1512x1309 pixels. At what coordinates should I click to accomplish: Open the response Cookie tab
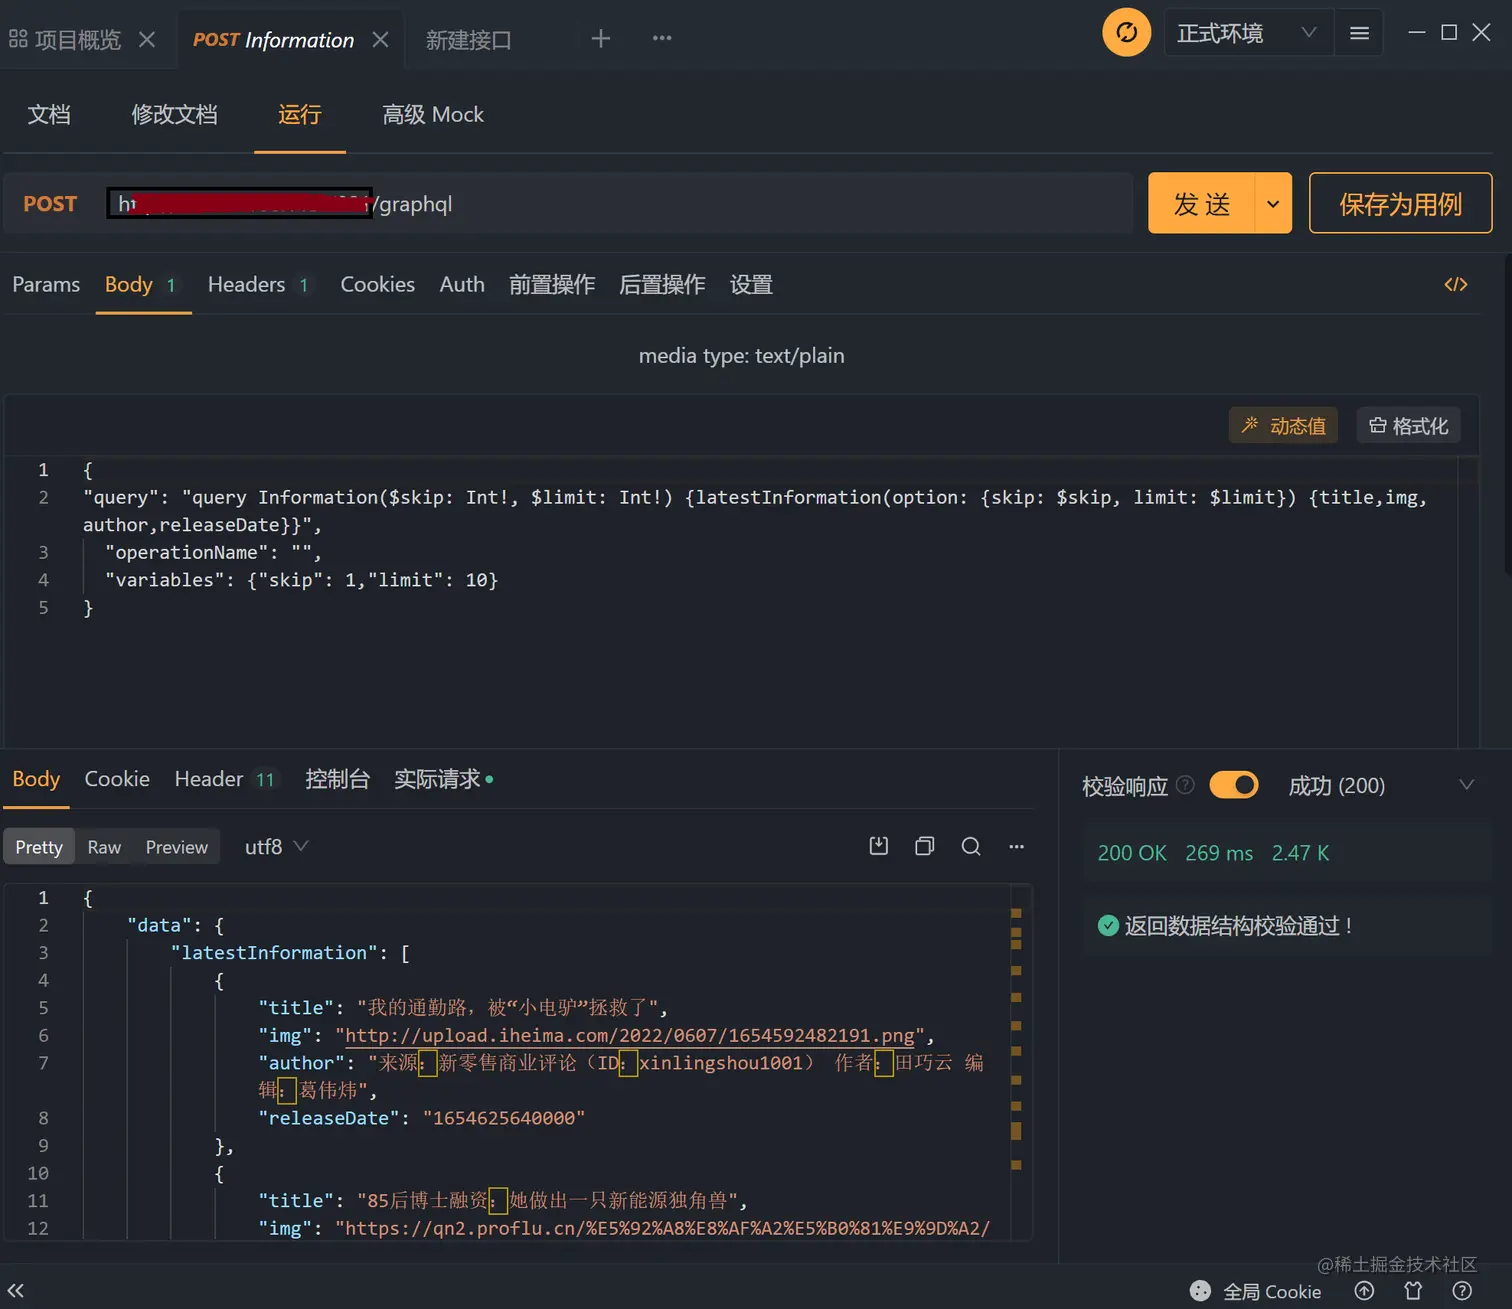pyautogui.click(x=117, y=779)
